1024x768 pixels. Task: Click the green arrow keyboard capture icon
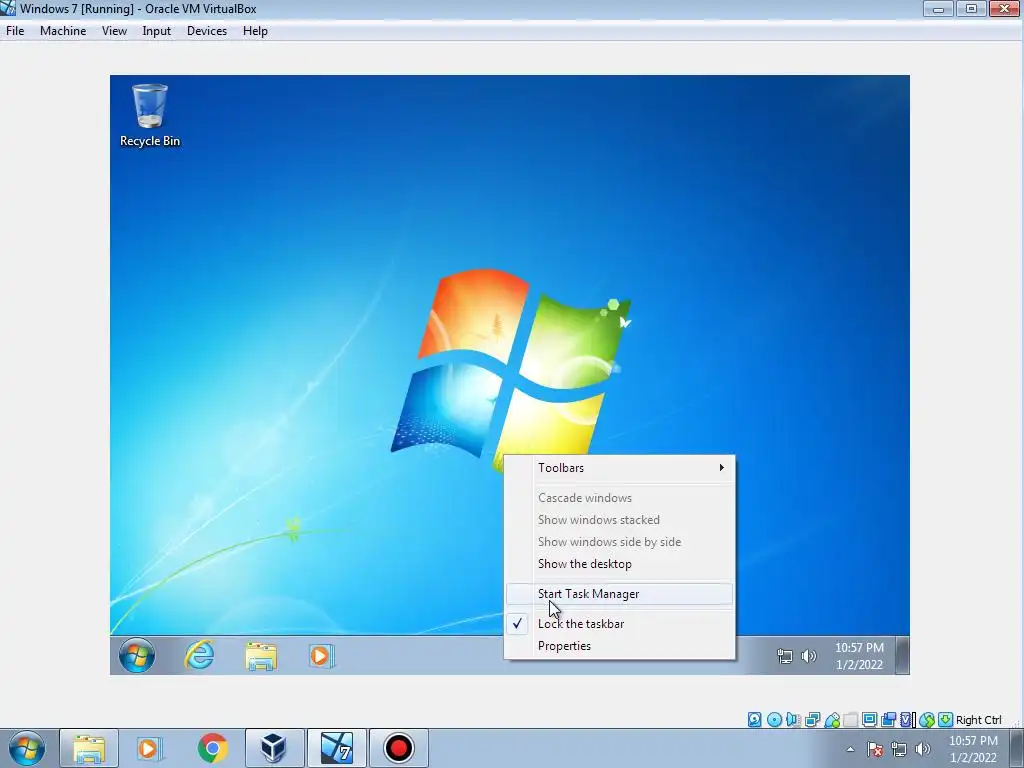945,720
